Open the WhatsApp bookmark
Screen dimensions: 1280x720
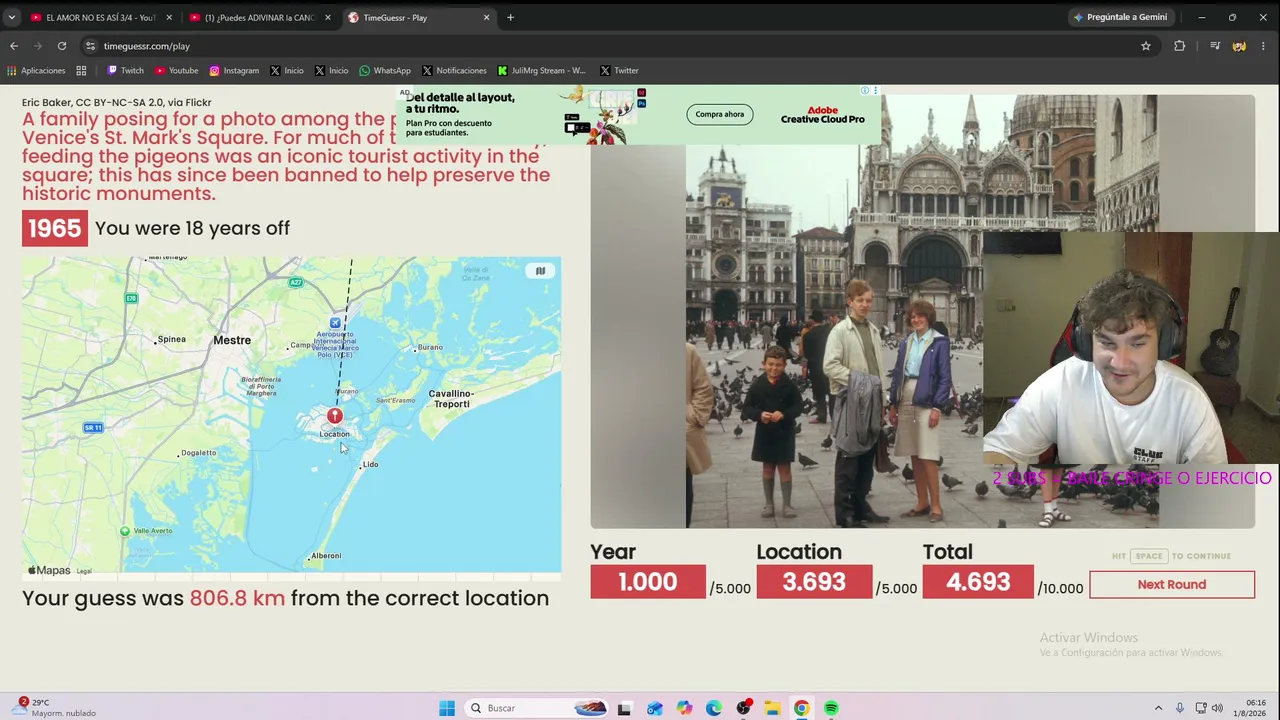click(x=385, y=71)
